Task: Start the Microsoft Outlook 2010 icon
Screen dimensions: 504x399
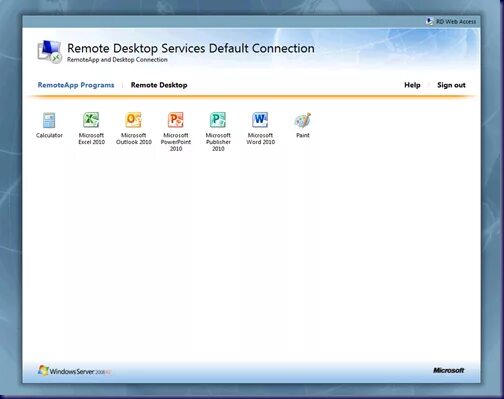Action: [x=133, y=120]
